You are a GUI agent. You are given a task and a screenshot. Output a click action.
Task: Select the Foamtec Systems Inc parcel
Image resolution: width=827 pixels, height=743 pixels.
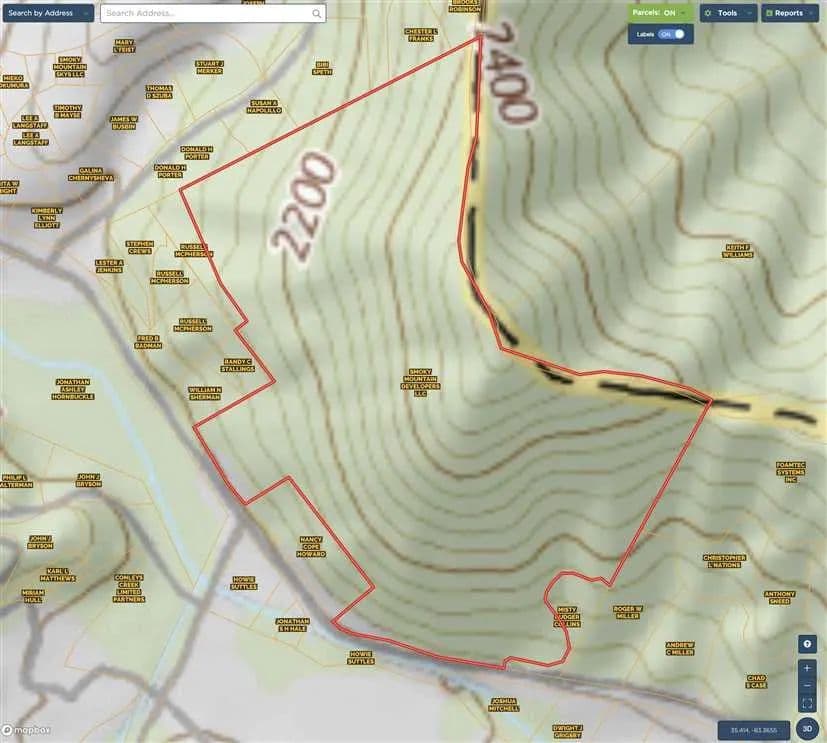click(x=790, y=472)
